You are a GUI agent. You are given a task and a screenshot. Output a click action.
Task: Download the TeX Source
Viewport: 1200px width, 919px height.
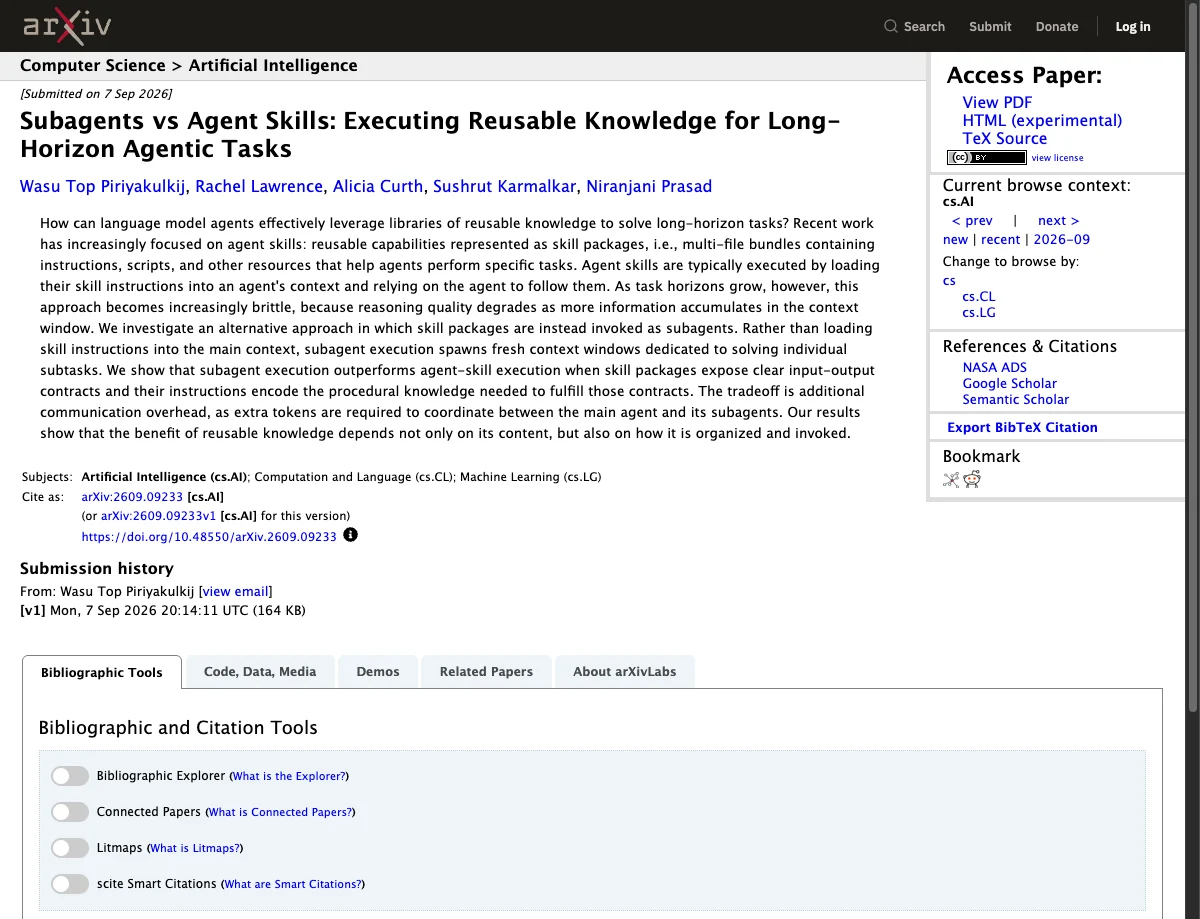pyautogui.click(x=1005, y=138)
